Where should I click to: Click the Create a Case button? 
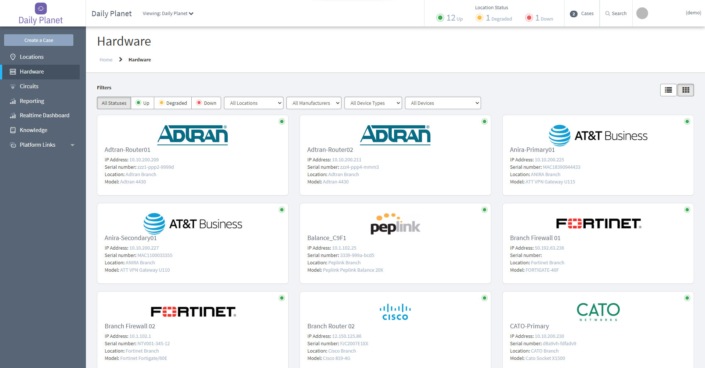click(x=39, y=40)
